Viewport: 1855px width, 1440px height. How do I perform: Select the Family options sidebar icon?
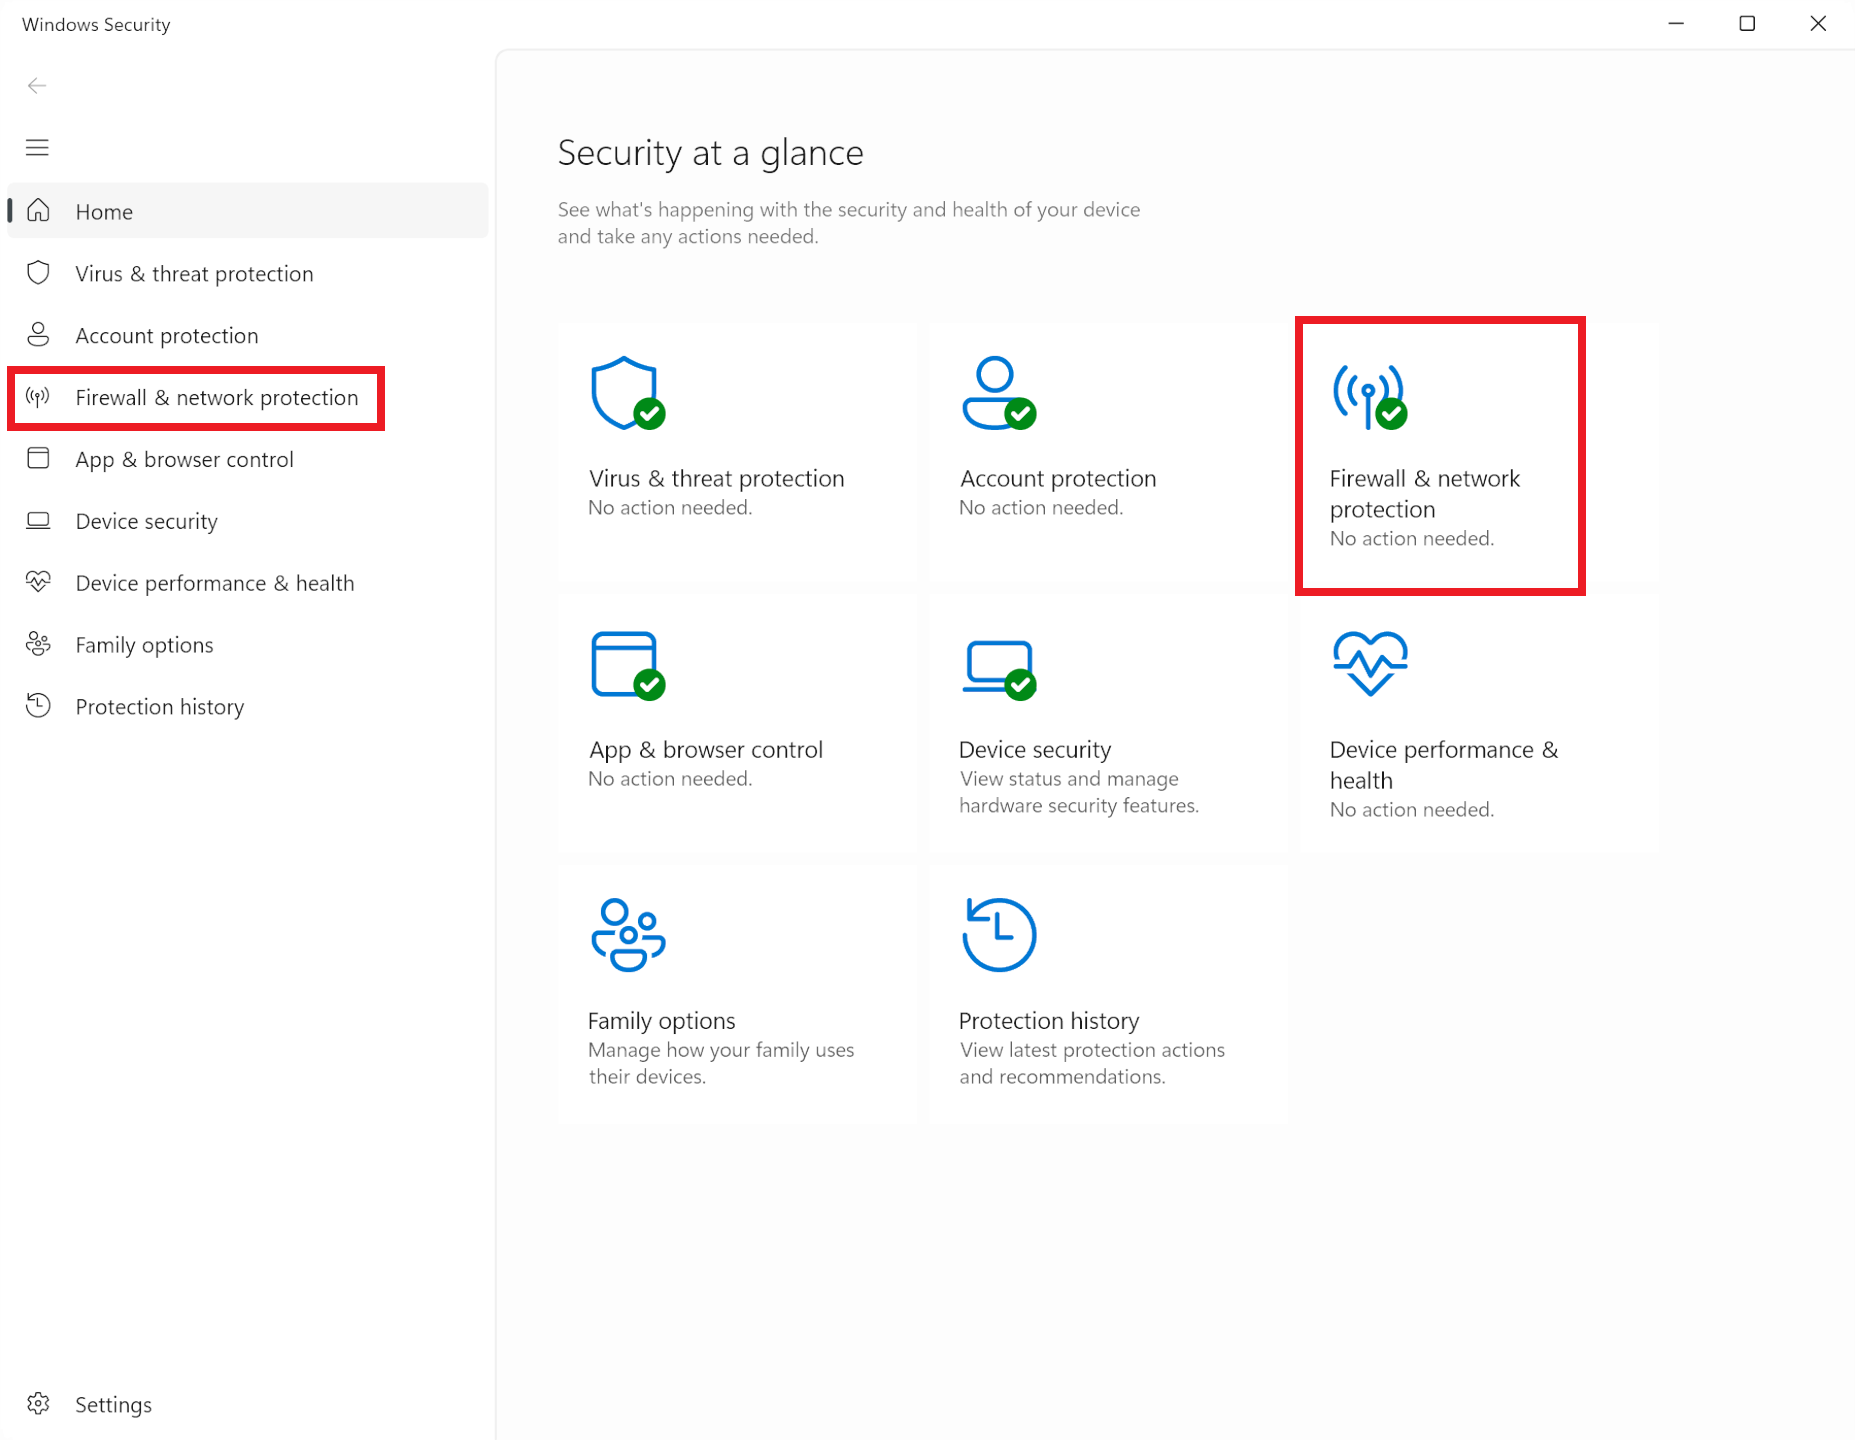[x=38, y=644]
